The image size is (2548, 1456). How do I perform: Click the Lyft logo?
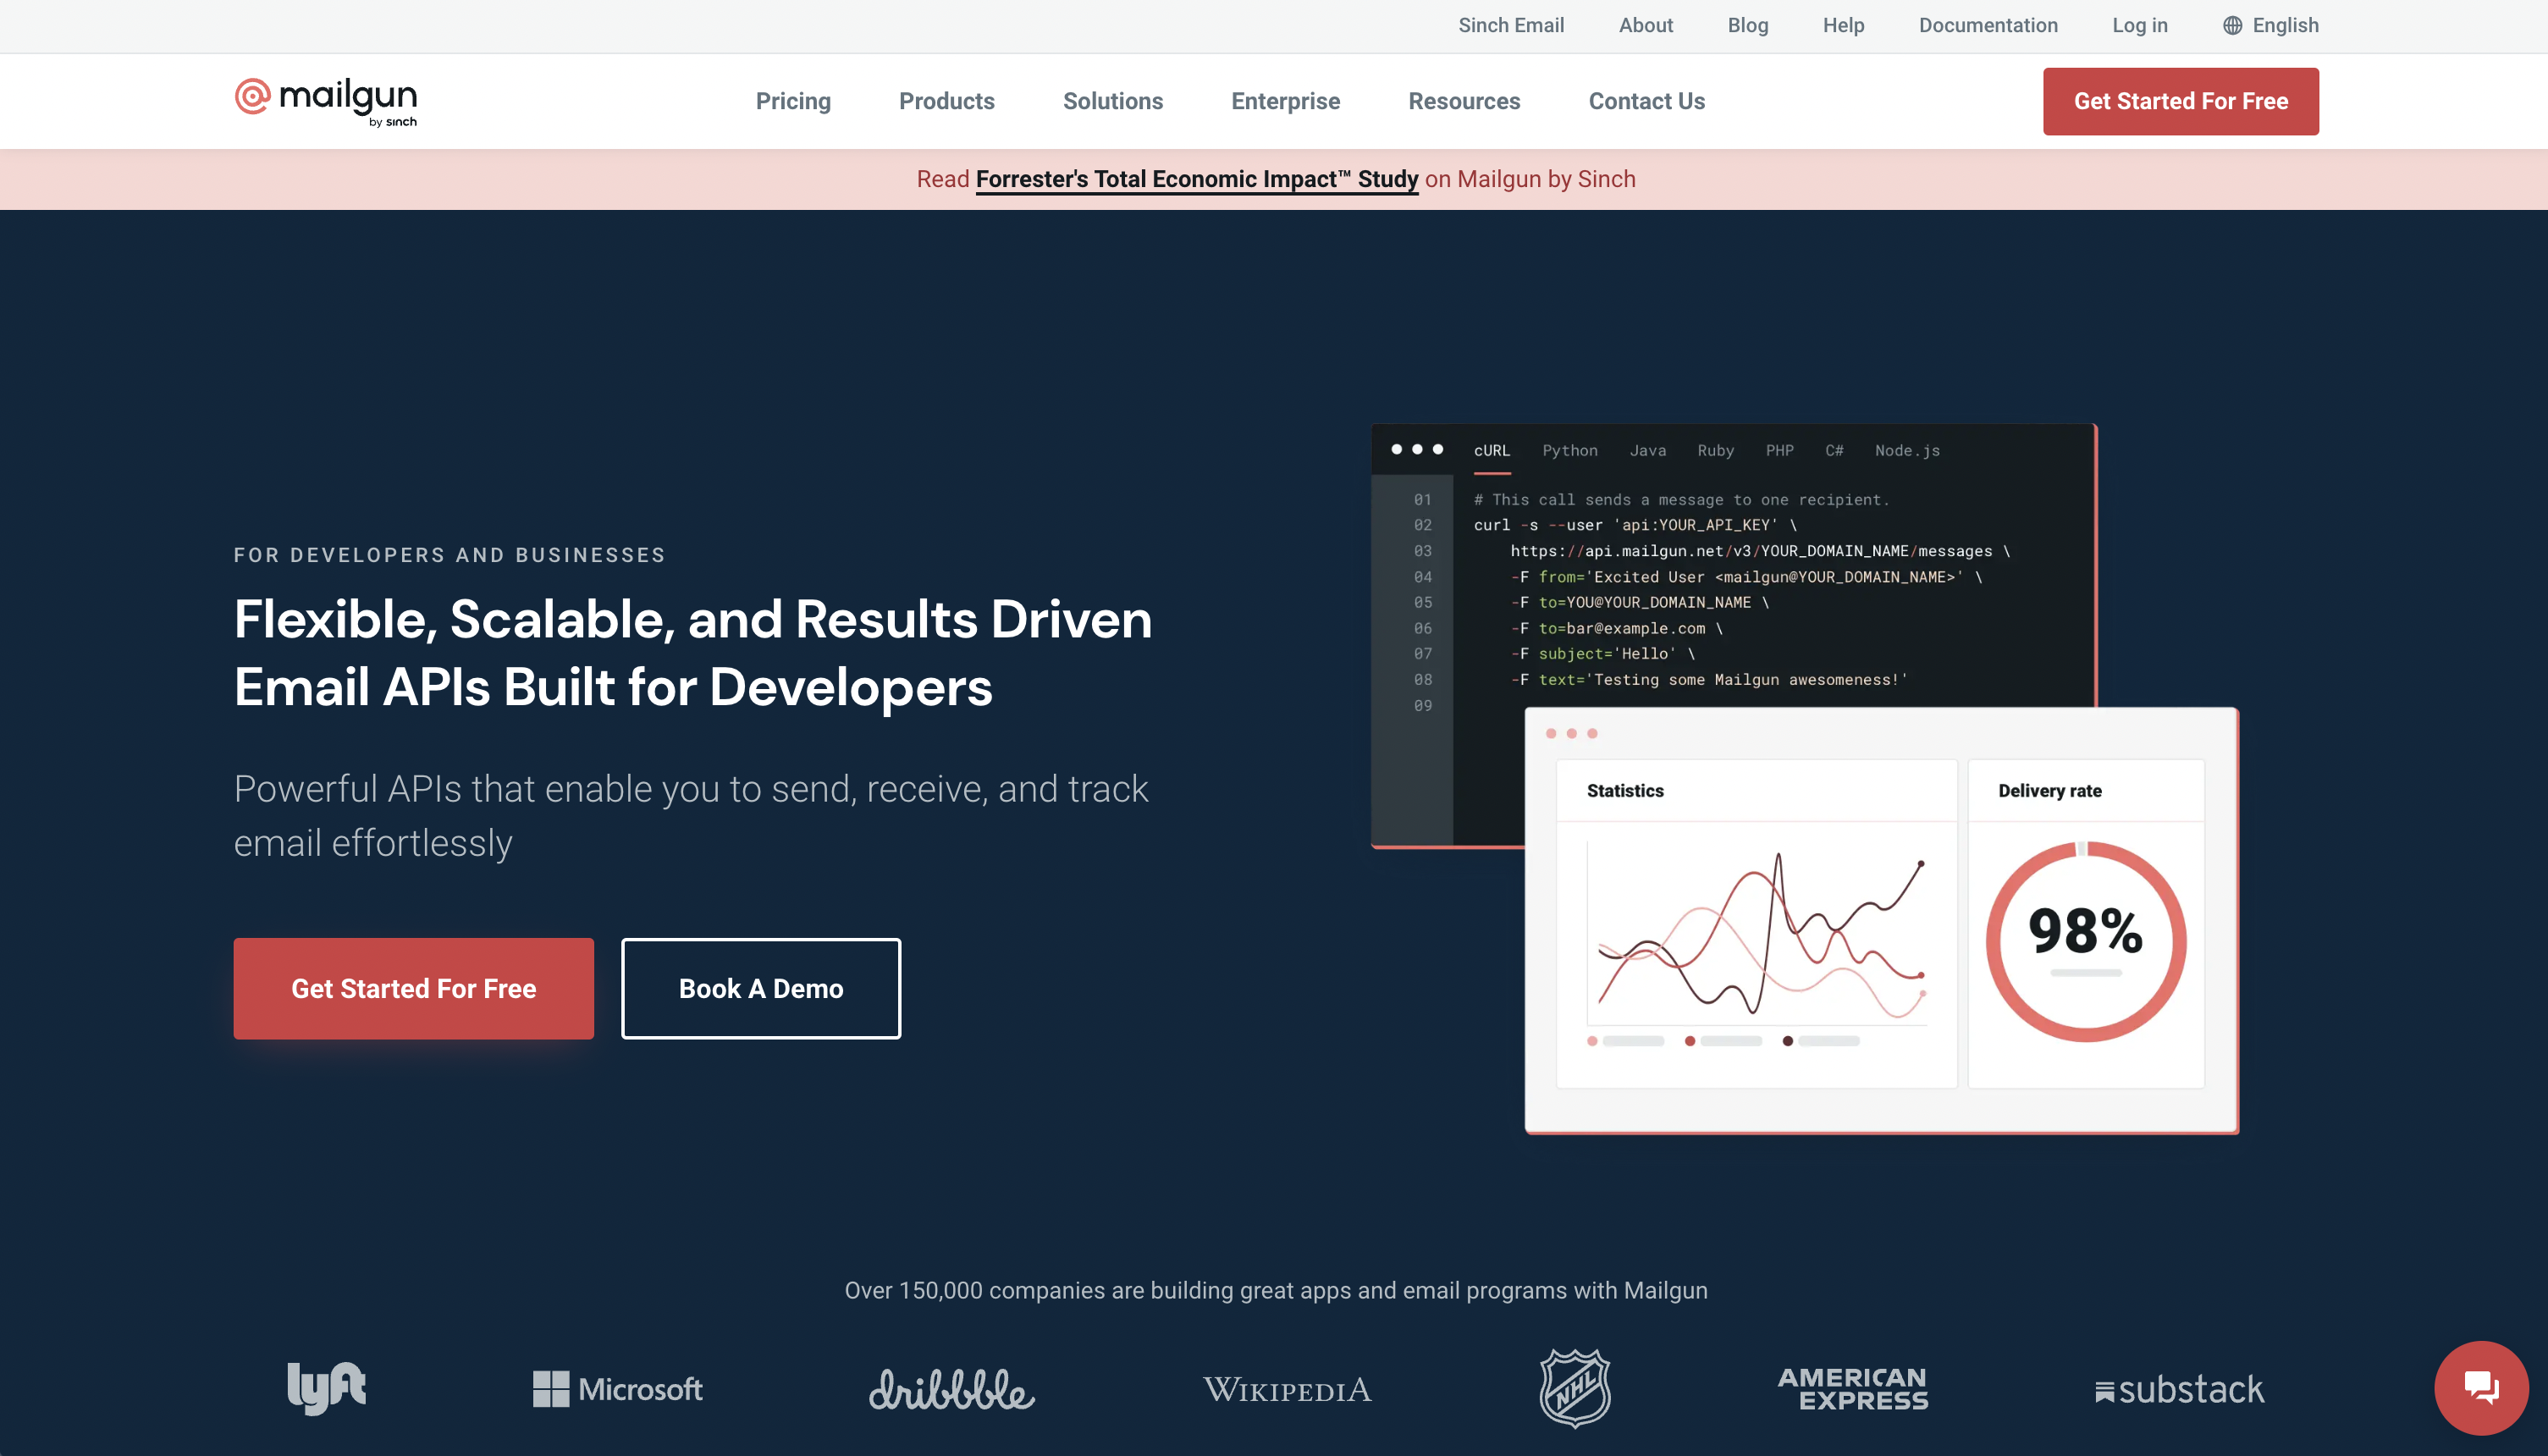pyautogui.click(x=326, y=1388)
